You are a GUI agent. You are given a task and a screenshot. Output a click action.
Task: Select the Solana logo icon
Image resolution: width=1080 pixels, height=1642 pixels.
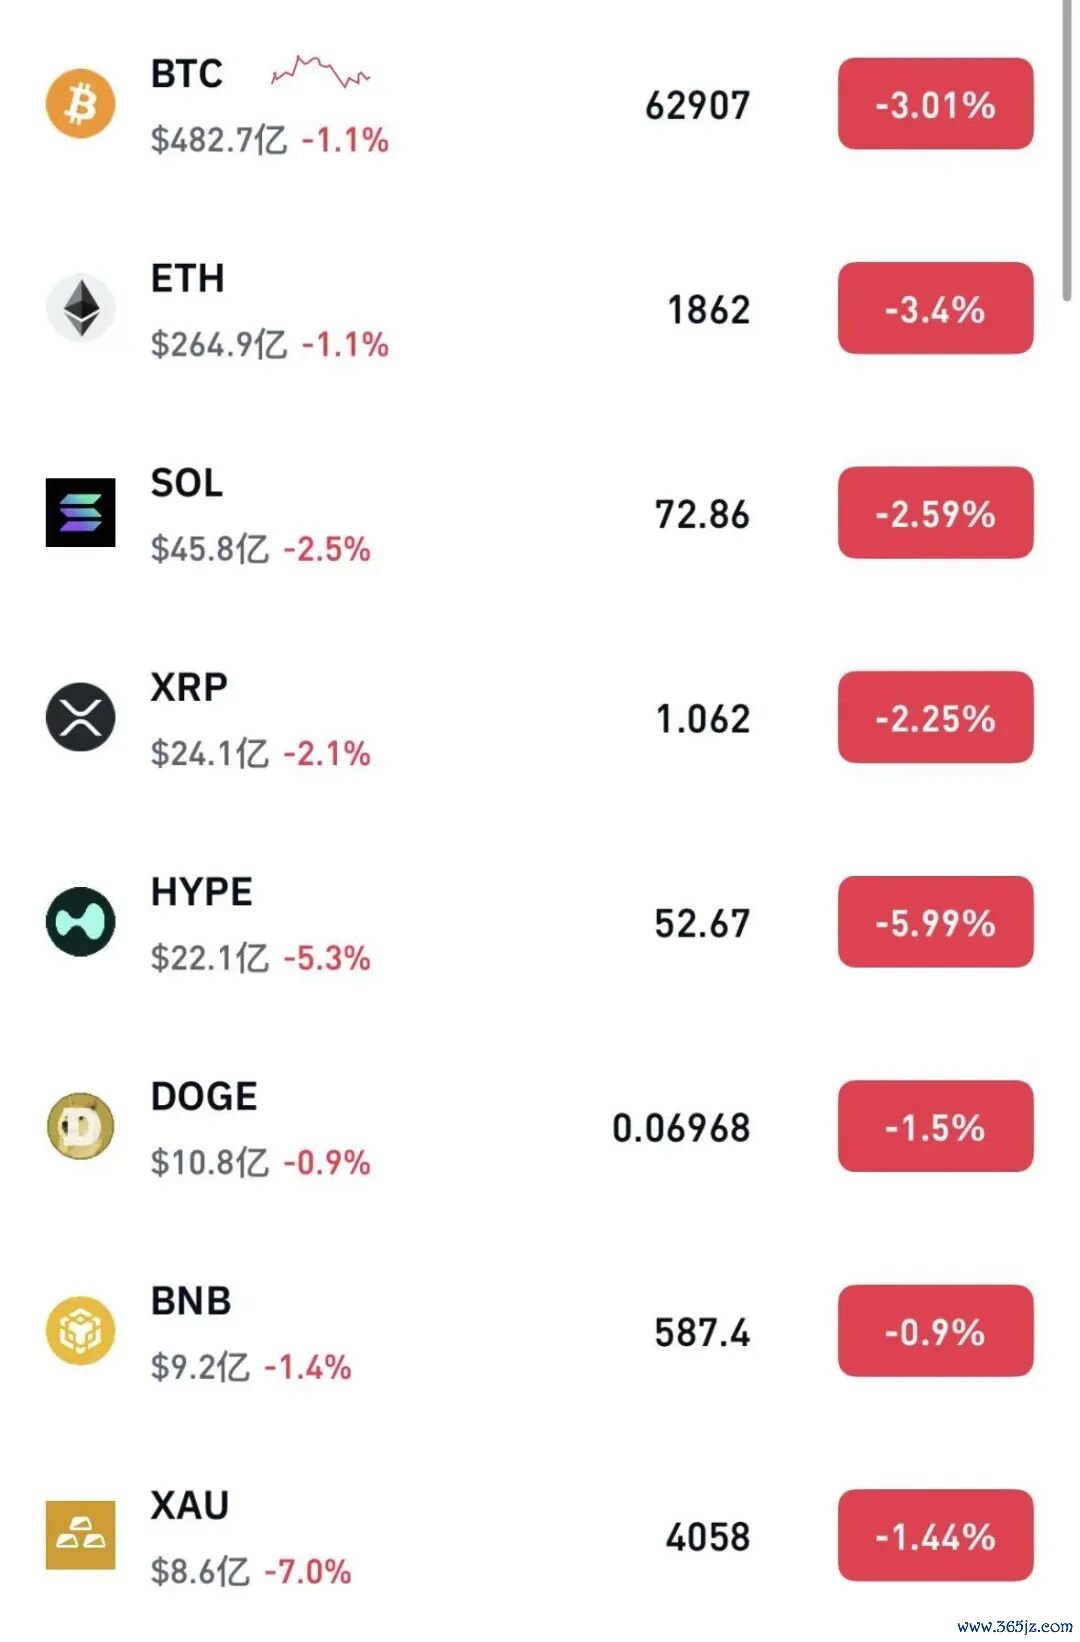pyautogui.click(x=81, y=512)
